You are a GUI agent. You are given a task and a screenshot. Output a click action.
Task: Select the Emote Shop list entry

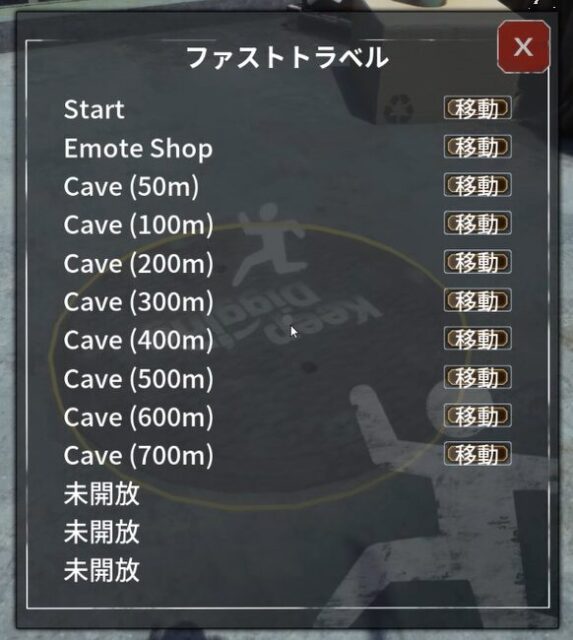pyautogui.click(x=138, y=149)
